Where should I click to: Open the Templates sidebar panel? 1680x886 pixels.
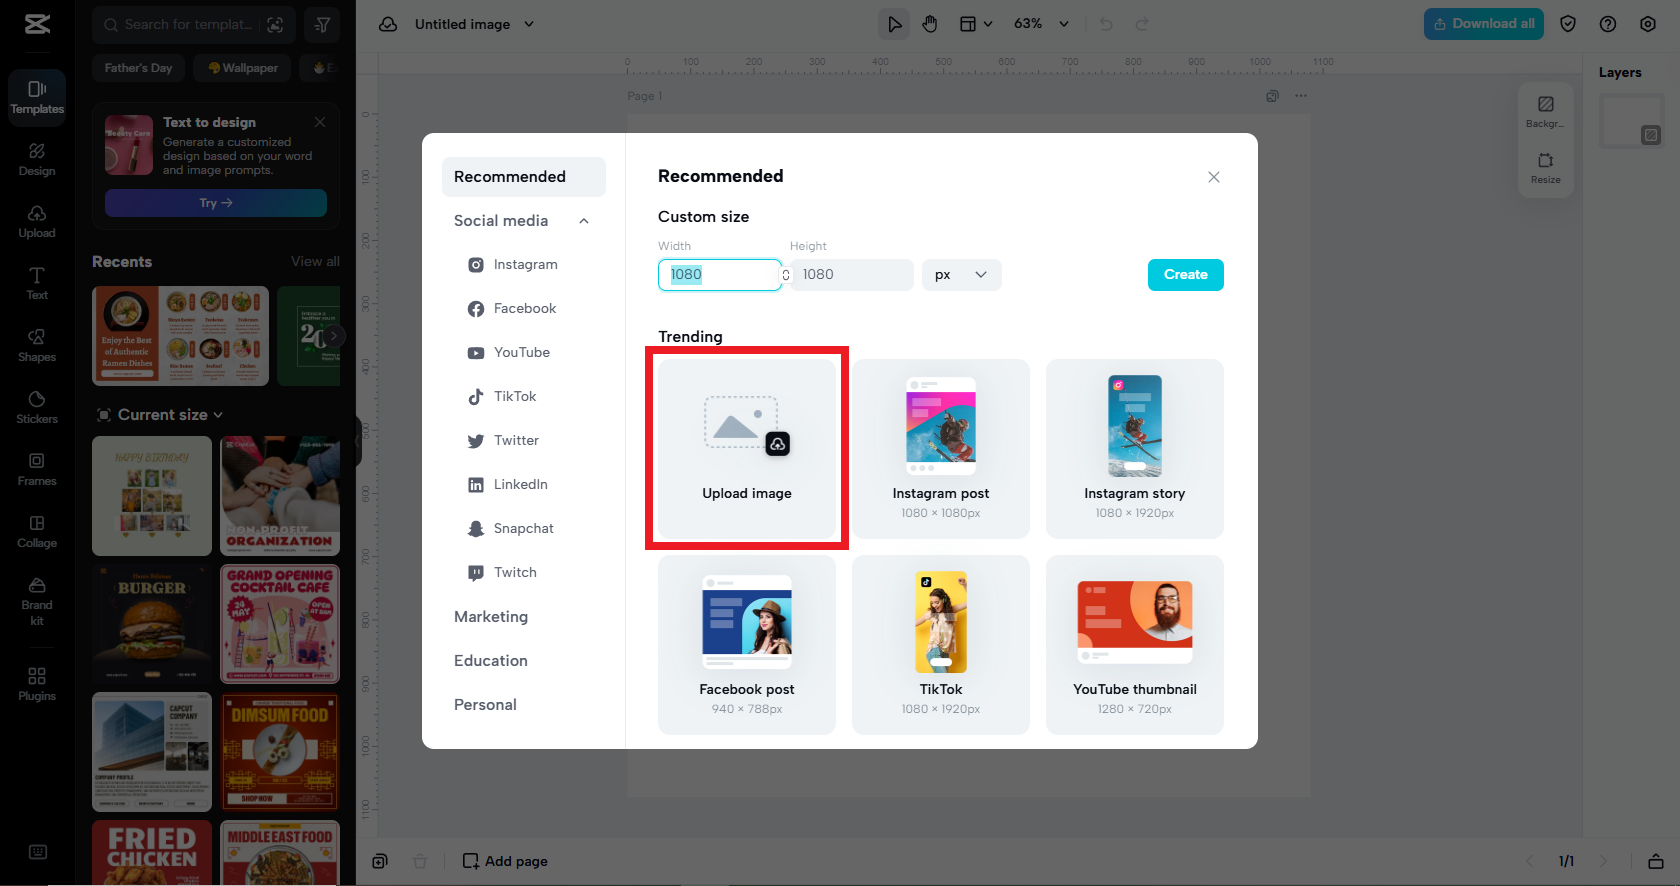[x=37, y=97]
